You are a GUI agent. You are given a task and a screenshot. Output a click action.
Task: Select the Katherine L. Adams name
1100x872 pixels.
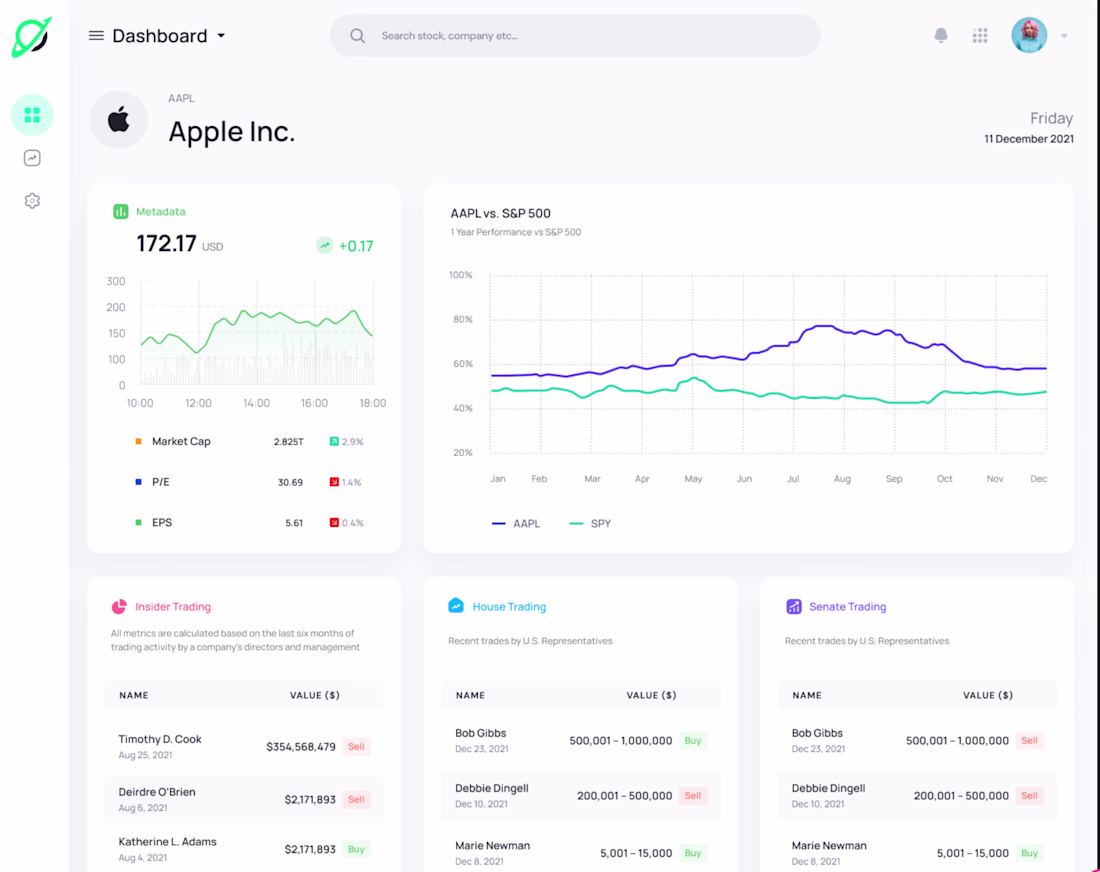pos(168,842)
